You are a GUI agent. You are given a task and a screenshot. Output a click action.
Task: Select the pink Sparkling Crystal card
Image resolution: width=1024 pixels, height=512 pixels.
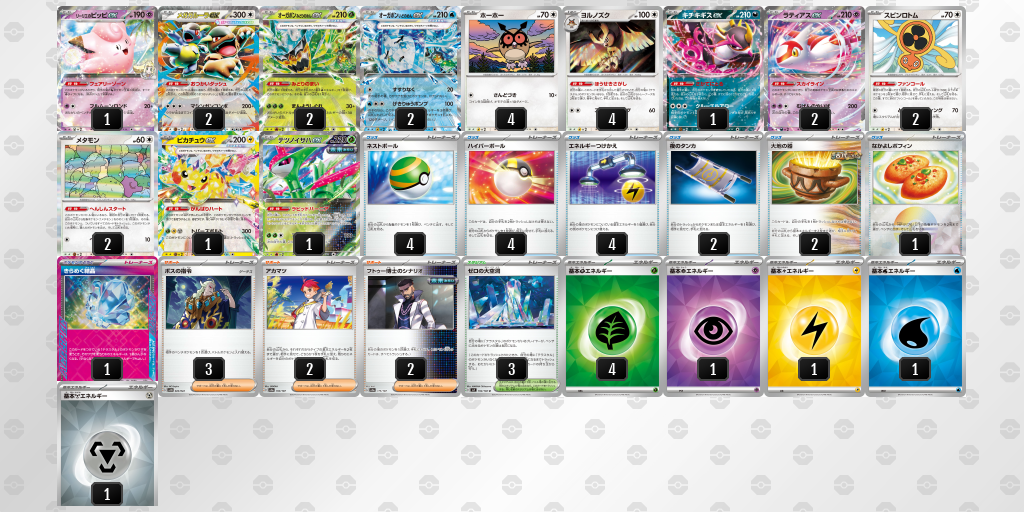click(x=107, y=319)
